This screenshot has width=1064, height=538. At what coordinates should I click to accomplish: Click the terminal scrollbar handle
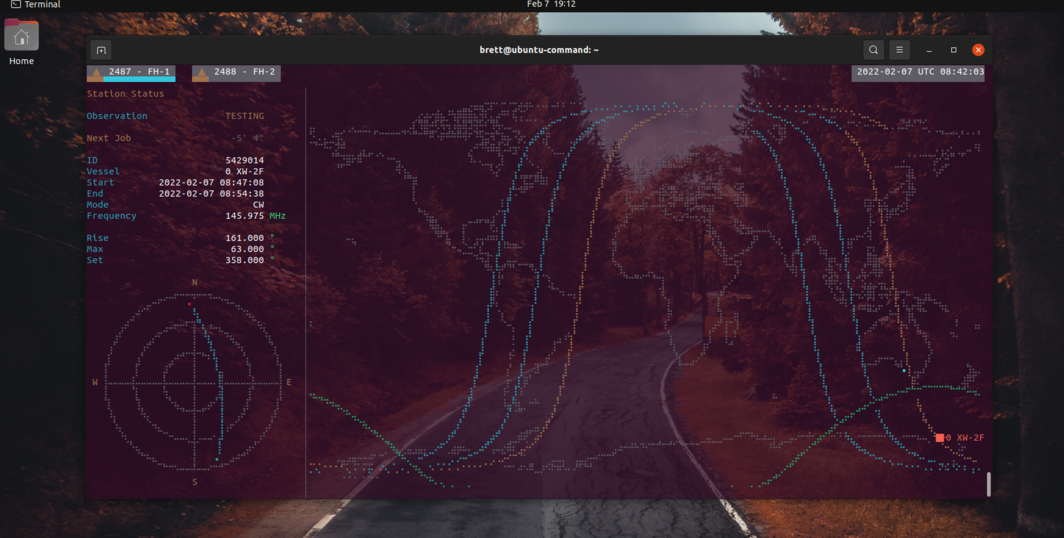tap(988, 484)
